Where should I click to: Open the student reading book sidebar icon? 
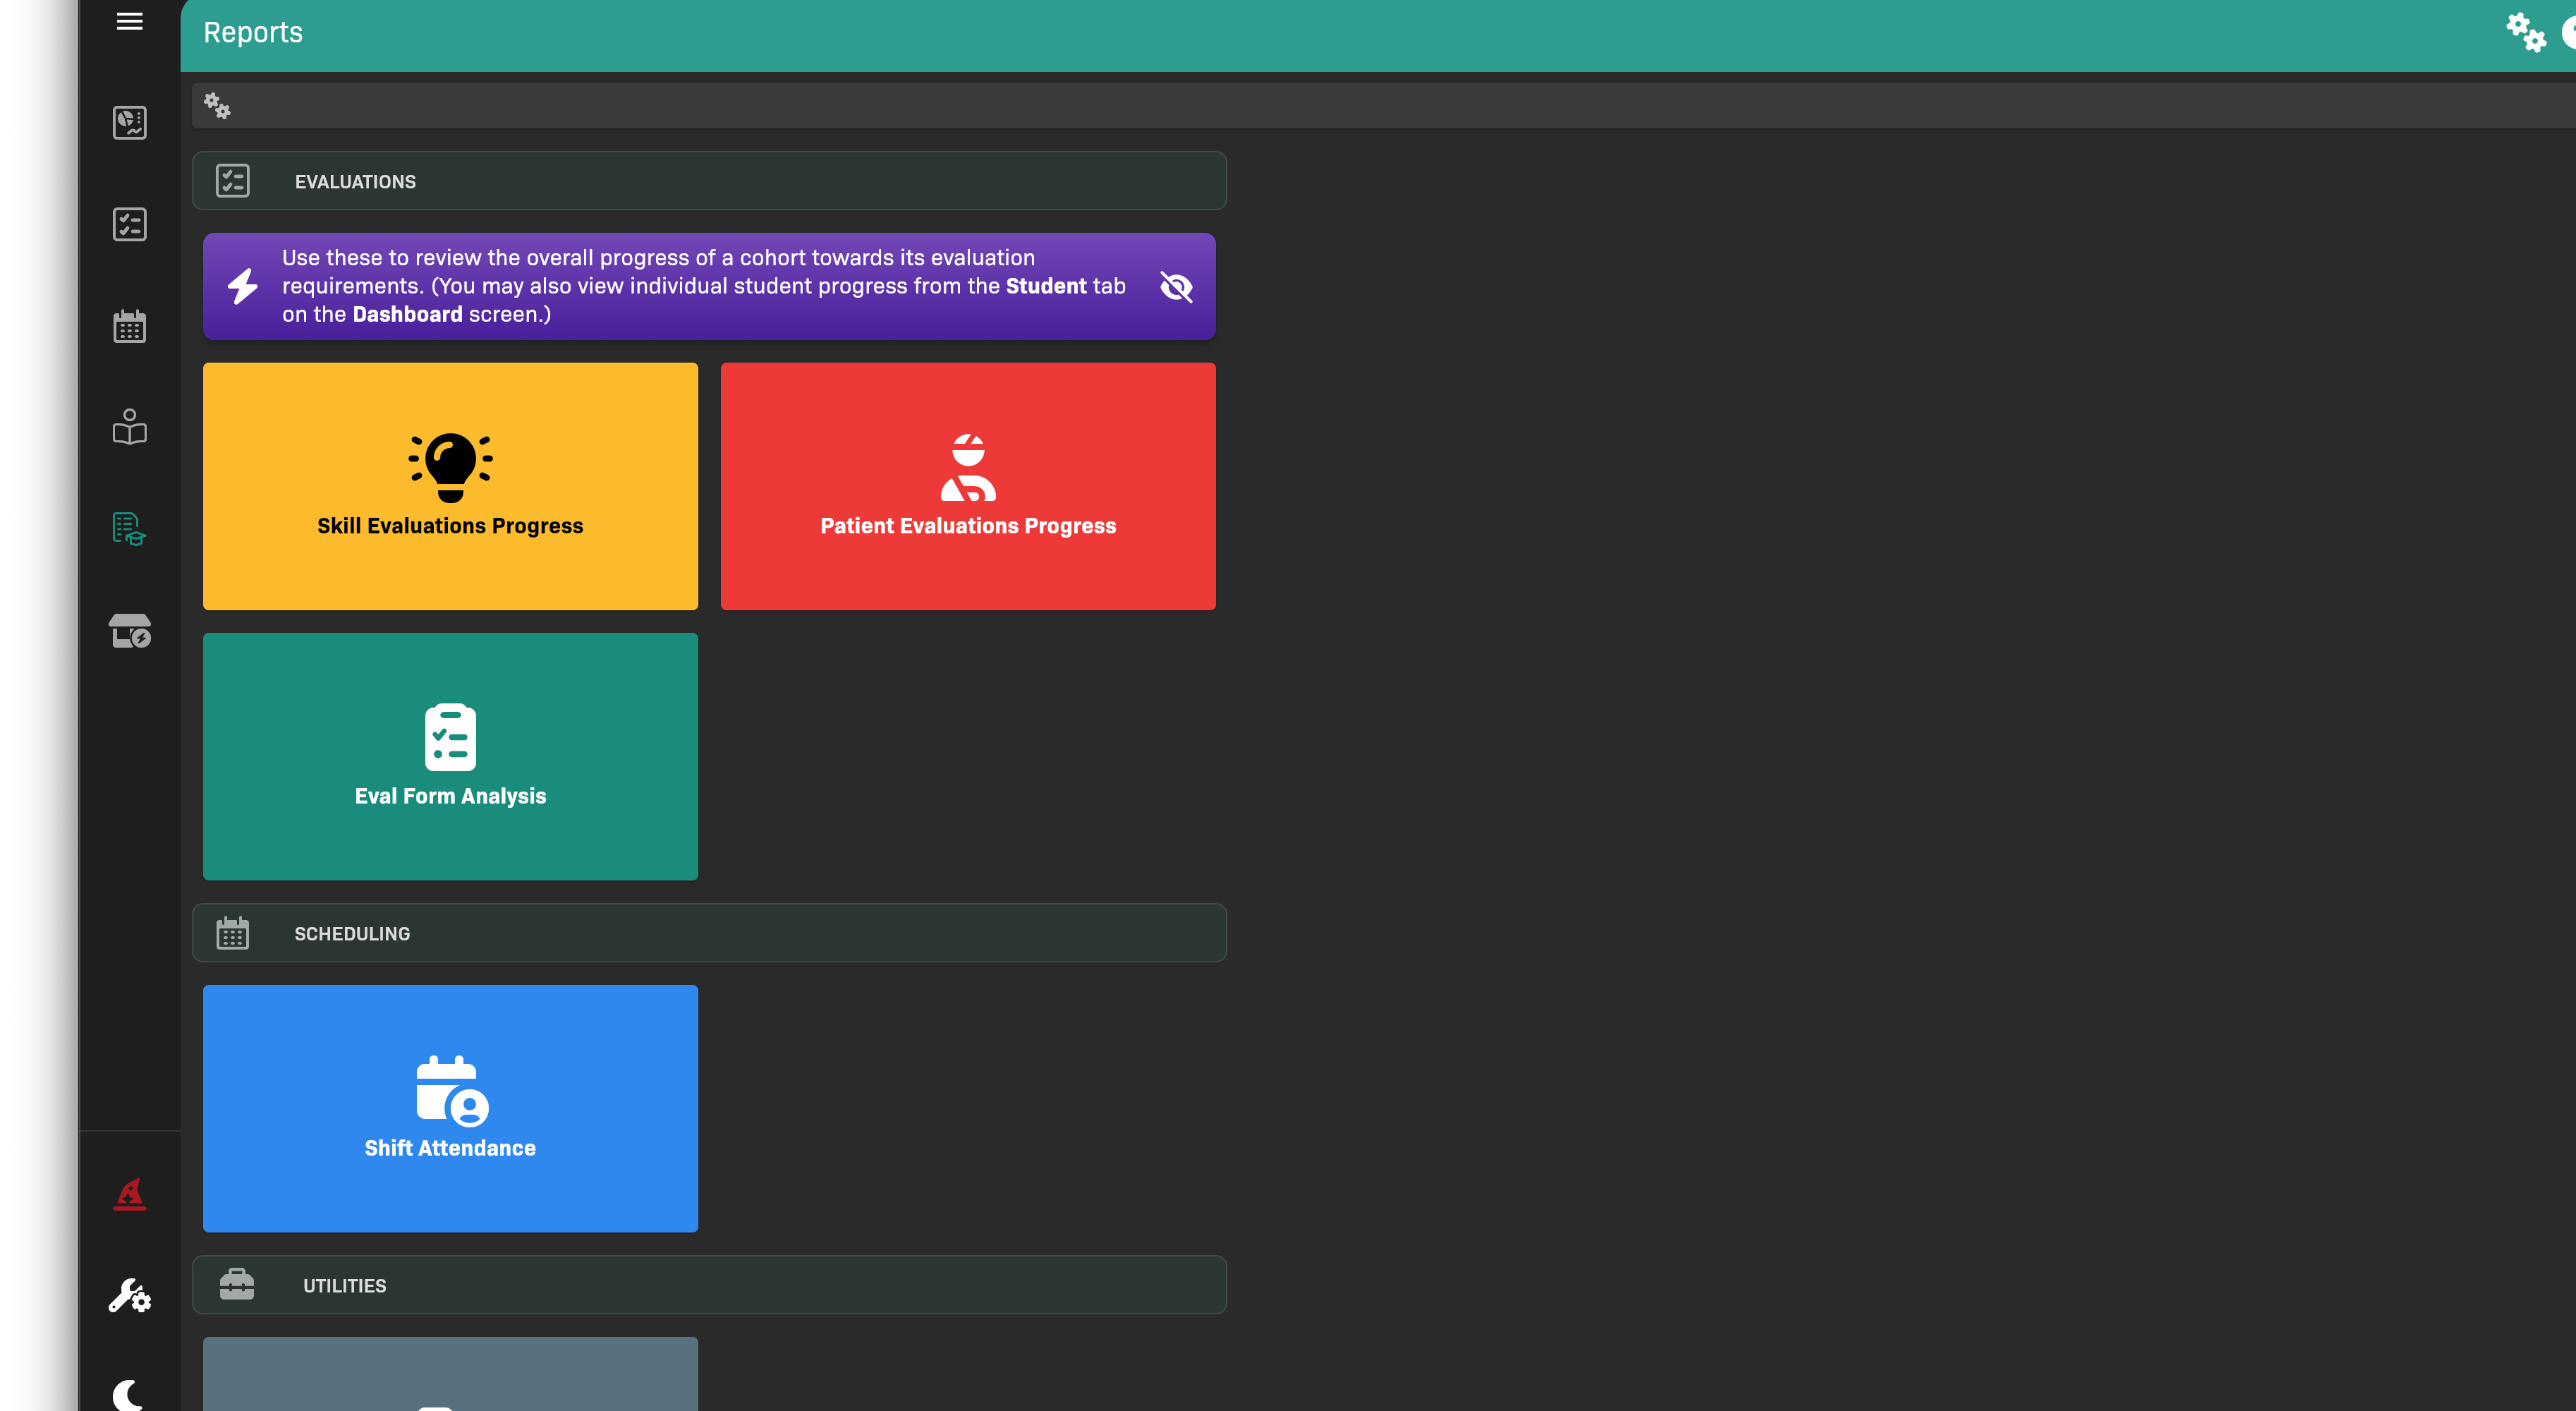coord(129,427)
